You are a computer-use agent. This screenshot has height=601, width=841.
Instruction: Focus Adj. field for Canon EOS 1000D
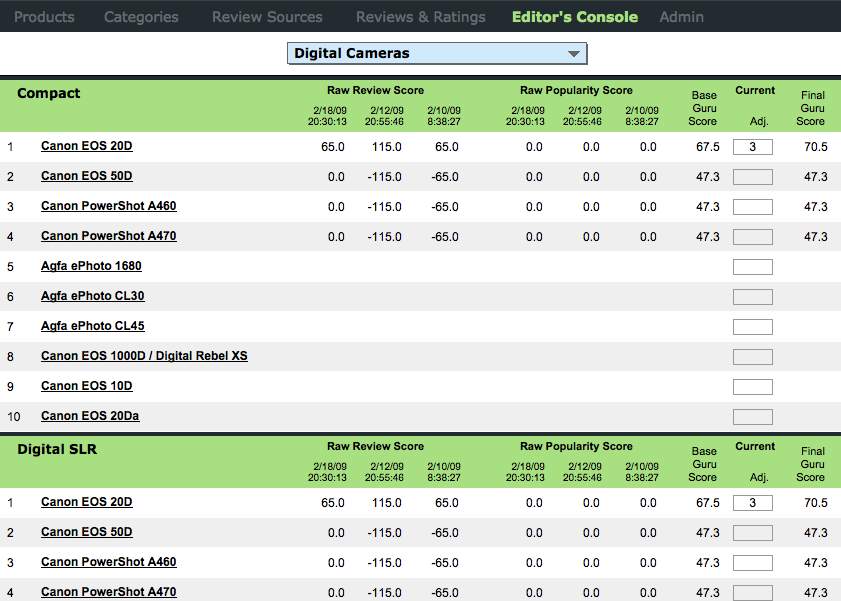tap(753, 357)
